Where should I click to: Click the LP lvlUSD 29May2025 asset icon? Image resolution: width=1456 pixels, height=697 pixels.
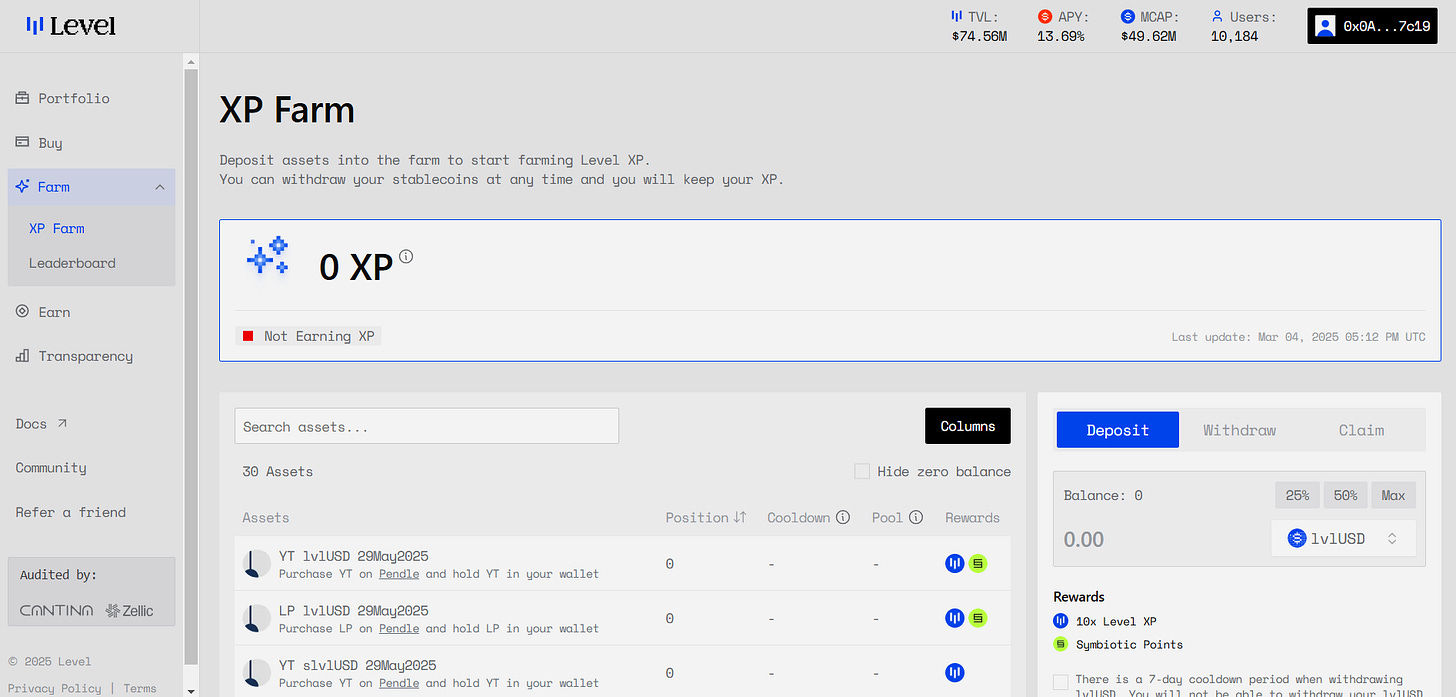[257, 618]
